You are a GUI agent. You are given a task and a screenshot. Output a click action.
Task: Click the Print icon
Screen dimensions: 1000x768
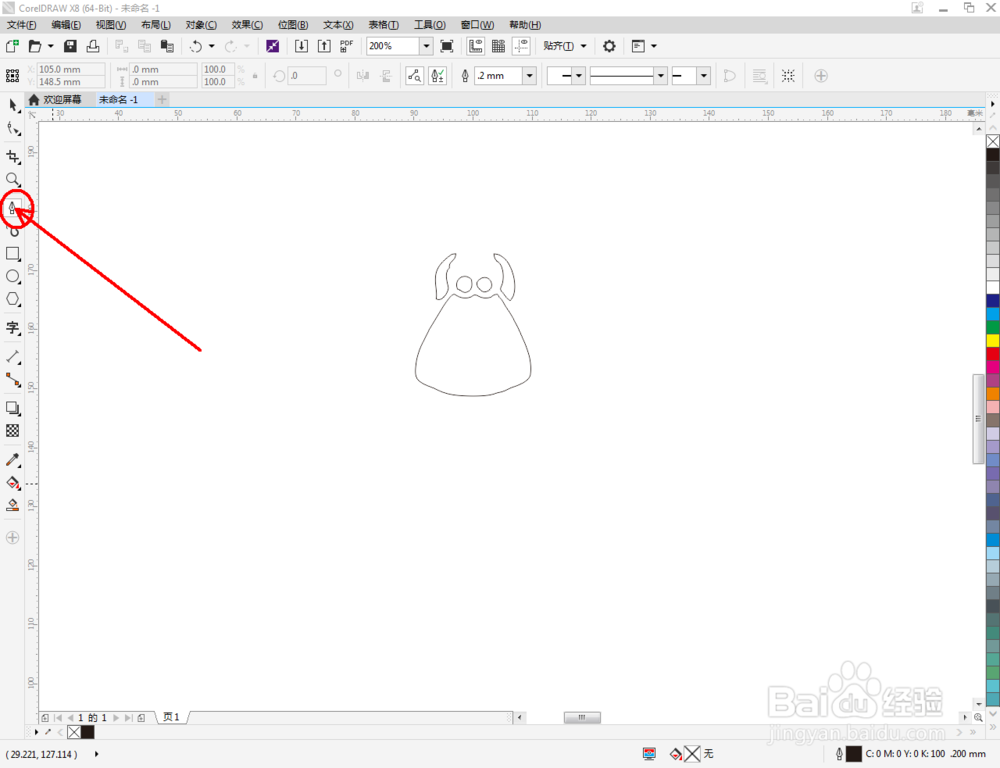pyautogui.click(x=92, y=46)
